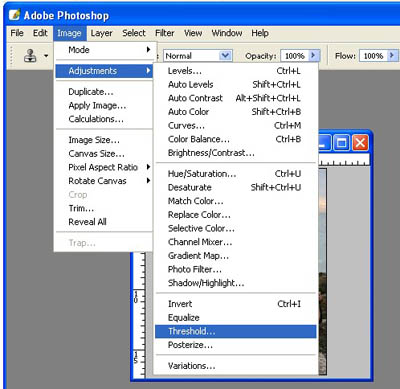
Task: Choose Reveal All menu item
Action: click(x=104, y=222)
